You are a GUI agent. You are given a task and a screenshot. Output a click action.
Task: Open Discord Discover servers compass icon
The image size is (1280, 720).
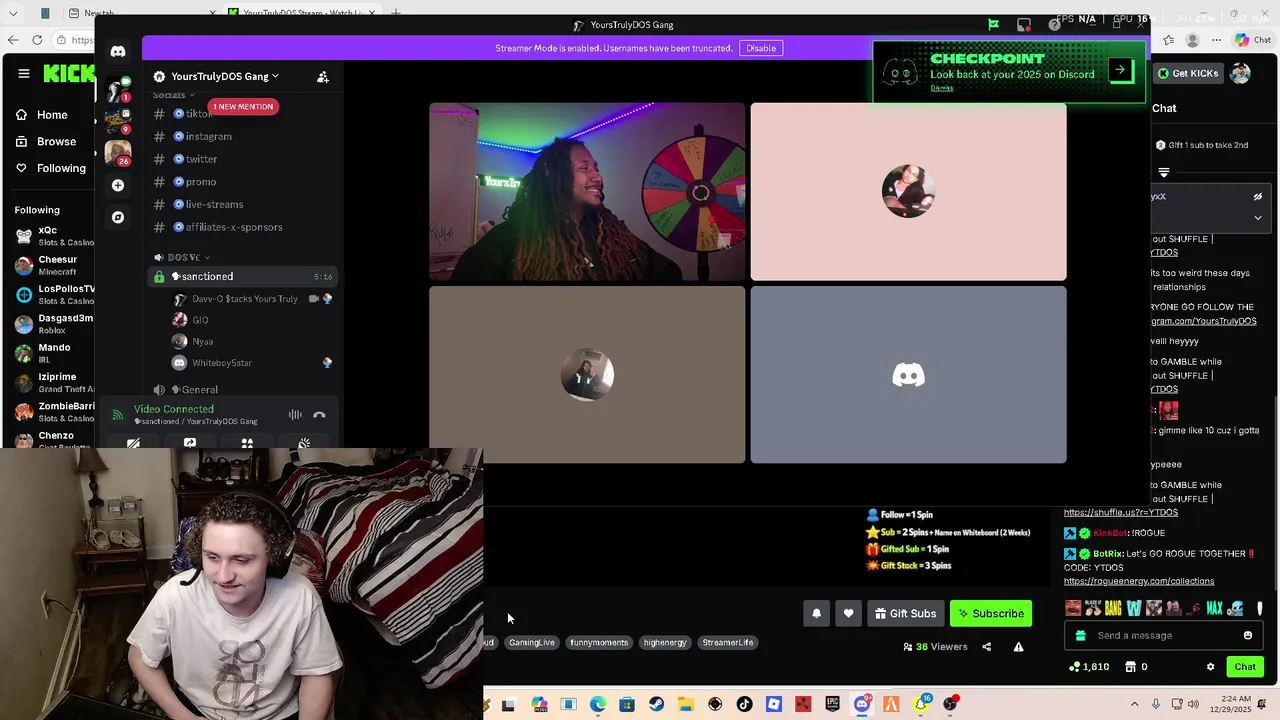click(x=118, y=217)
